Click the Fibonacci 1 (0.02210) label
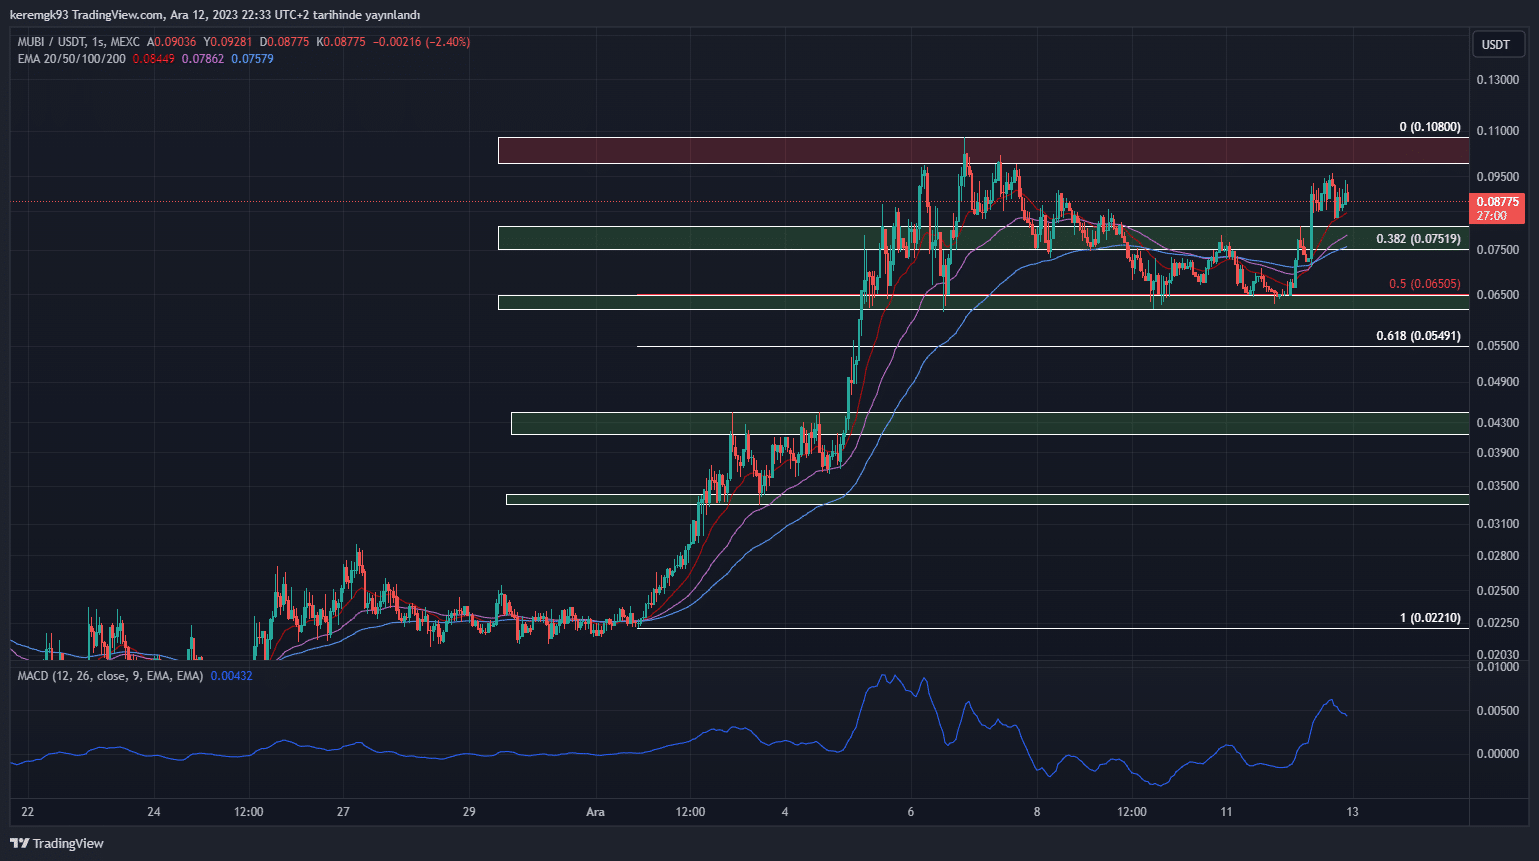The image size is (1539, 861). 1430,618
